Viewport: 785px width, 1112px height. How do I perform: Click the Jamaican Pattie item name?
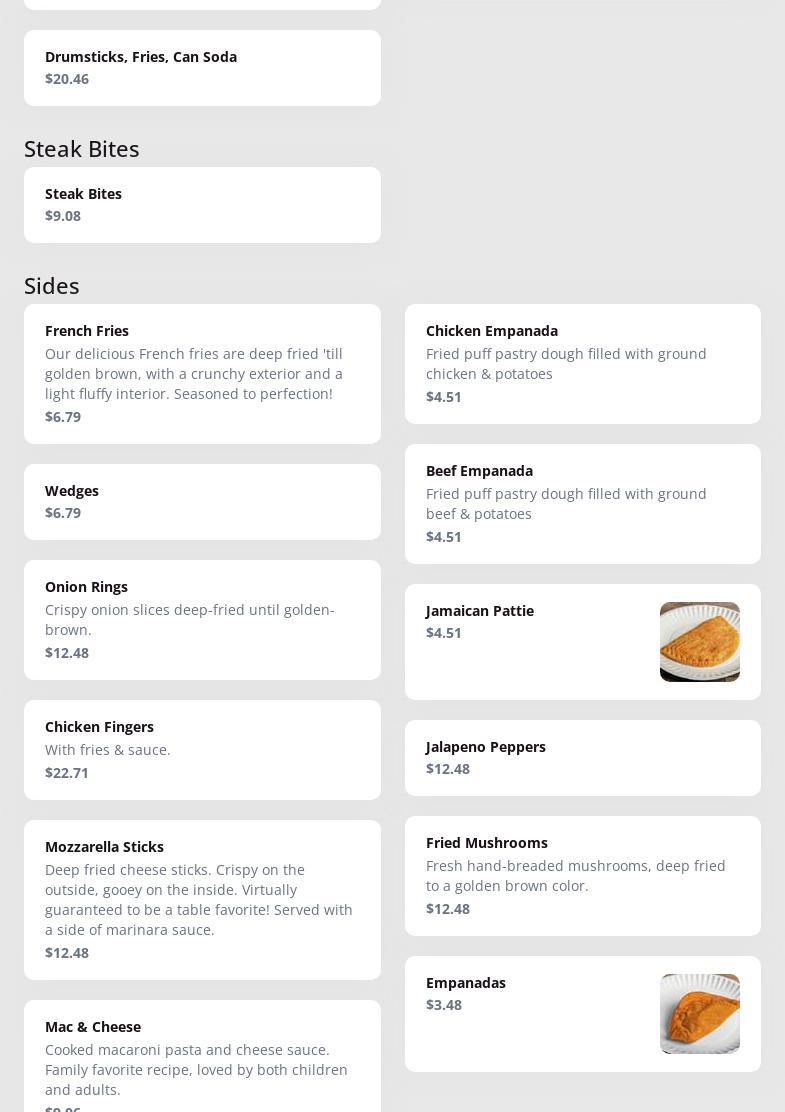coord(480,611)
